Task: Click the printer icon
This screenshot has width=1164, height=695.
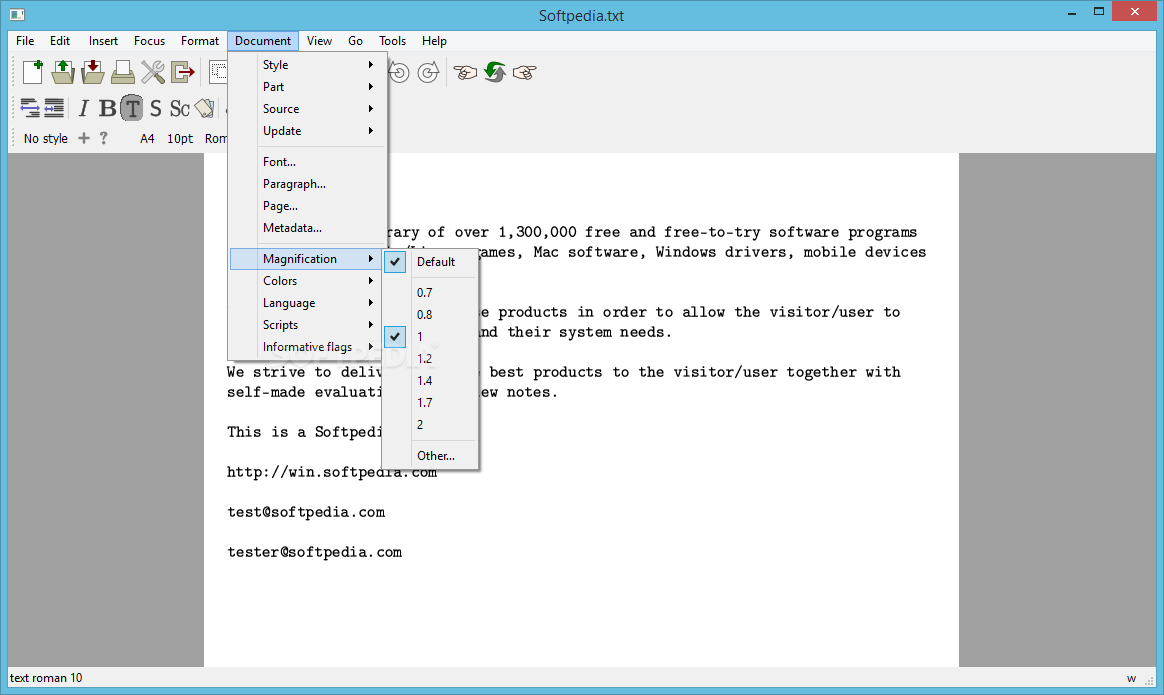Action: [x=122, y=72]
